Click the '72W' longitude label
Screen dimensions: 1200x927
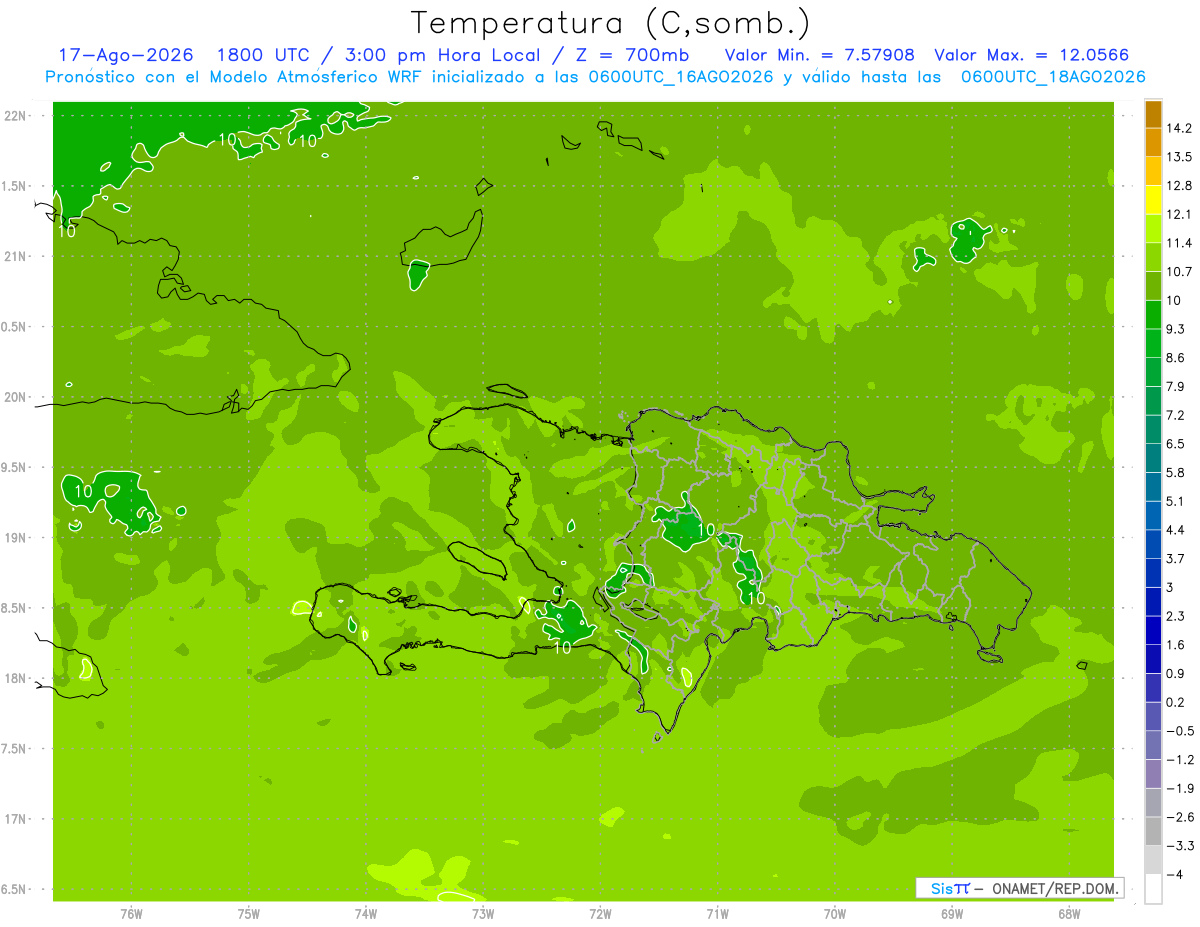point(600,914)
